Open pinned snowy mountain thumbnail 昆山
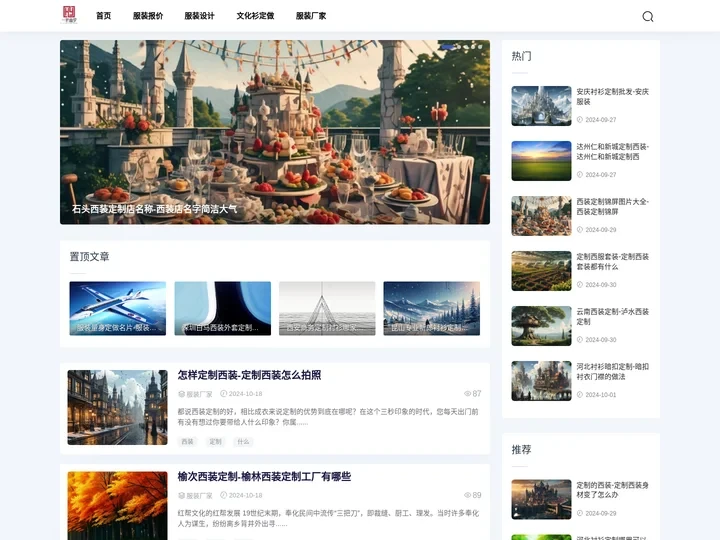The height and width of the screenshot is (540, 720). 432,308
